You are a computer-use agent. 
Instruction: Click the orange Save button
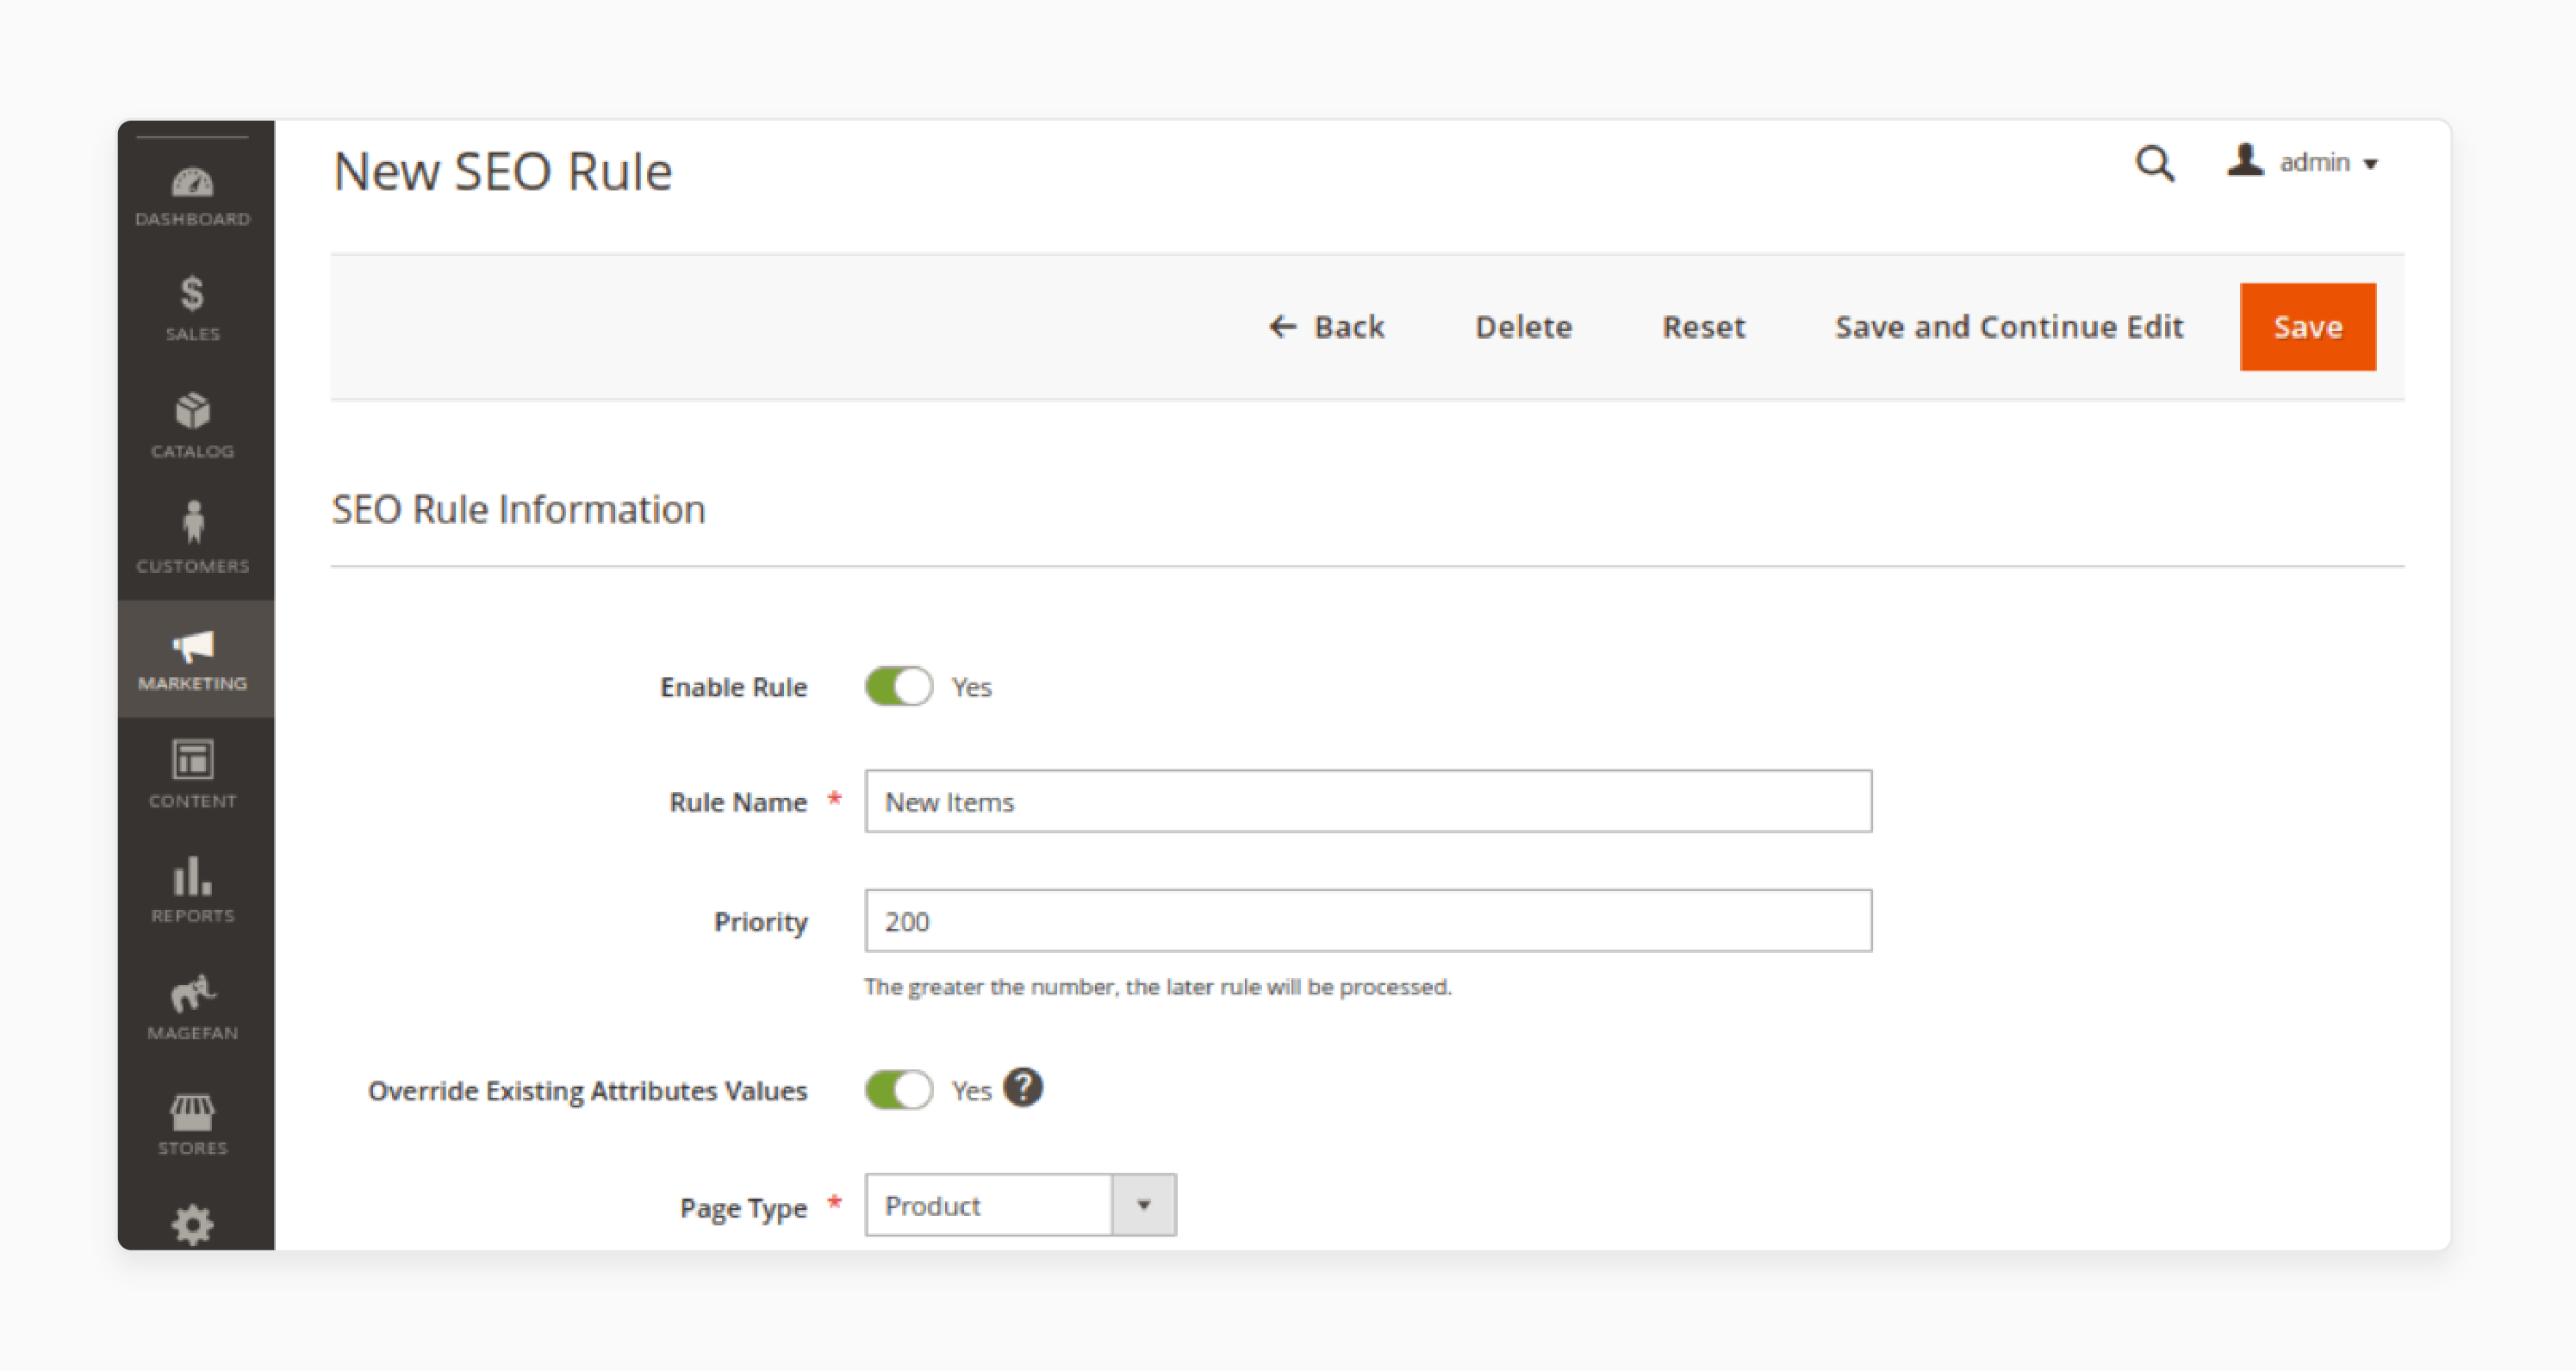tap(2307, 327)
